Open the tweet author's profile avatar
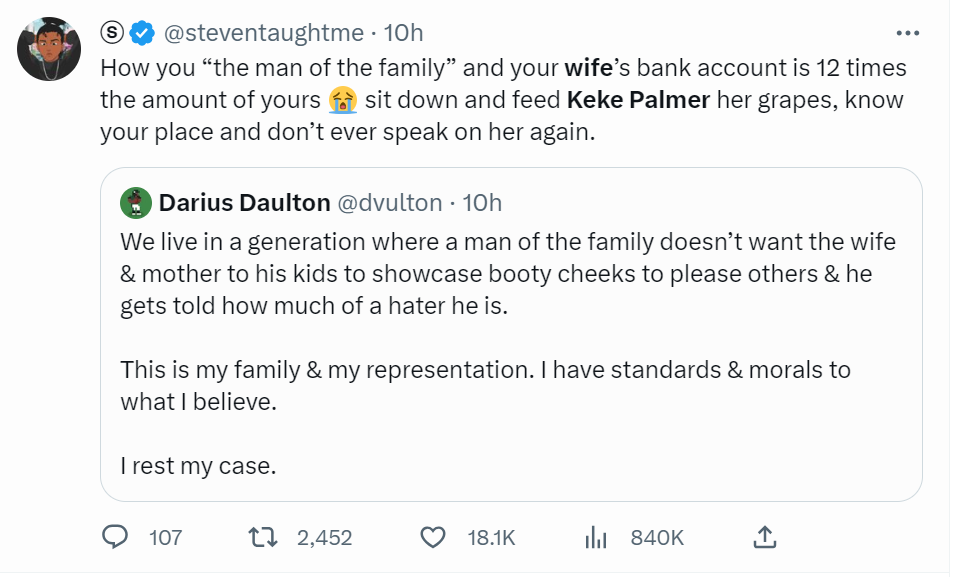The image size is (953, 577). coord(49,49)
